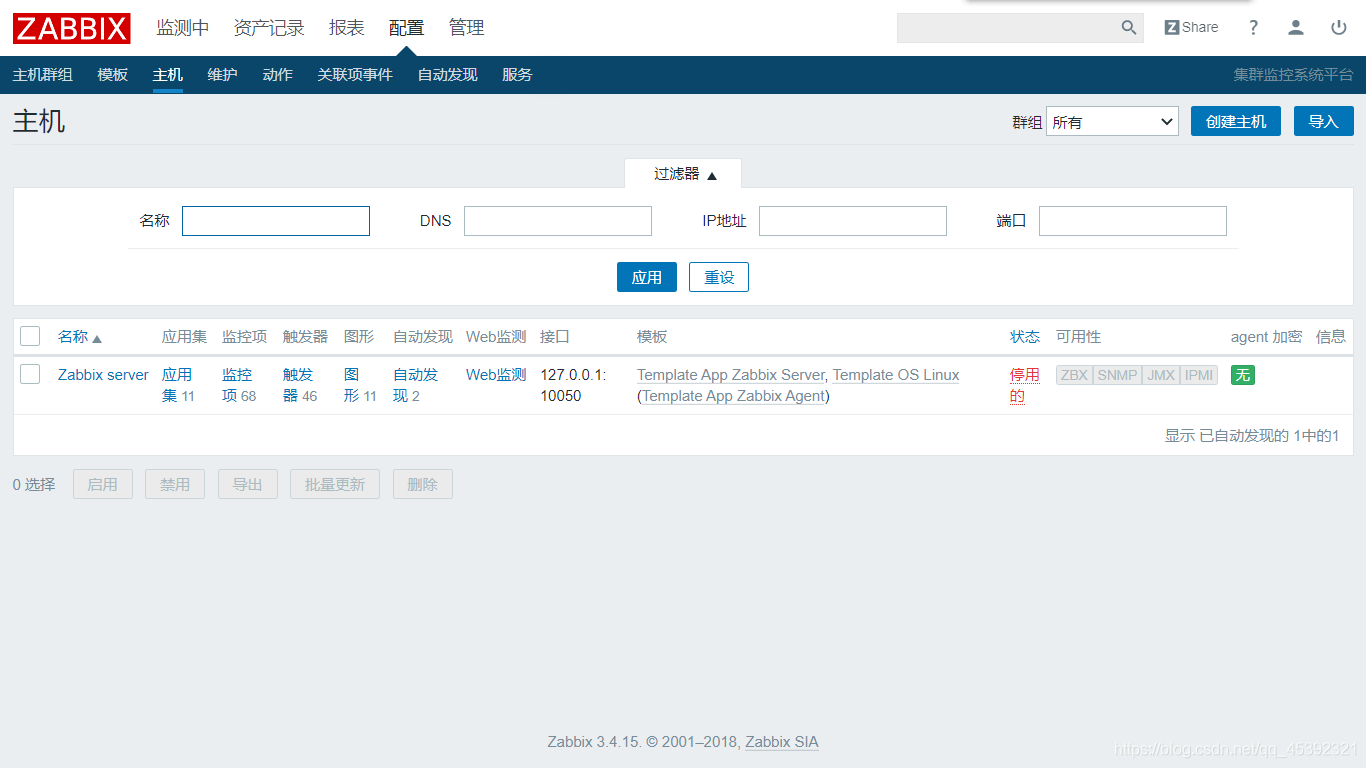
Task: Click the 批量更新 button
Action: point(335,484)
